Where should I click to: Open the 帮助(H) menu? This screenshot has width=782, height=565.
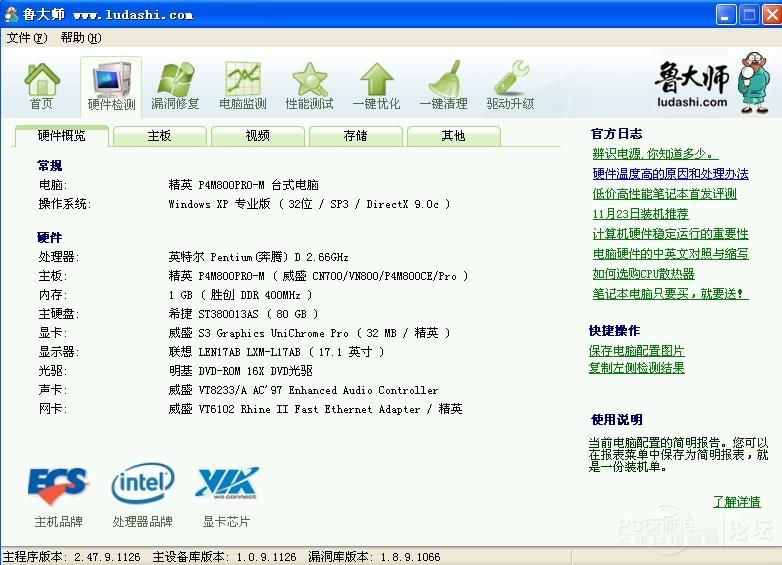click(x=80, y=38)
